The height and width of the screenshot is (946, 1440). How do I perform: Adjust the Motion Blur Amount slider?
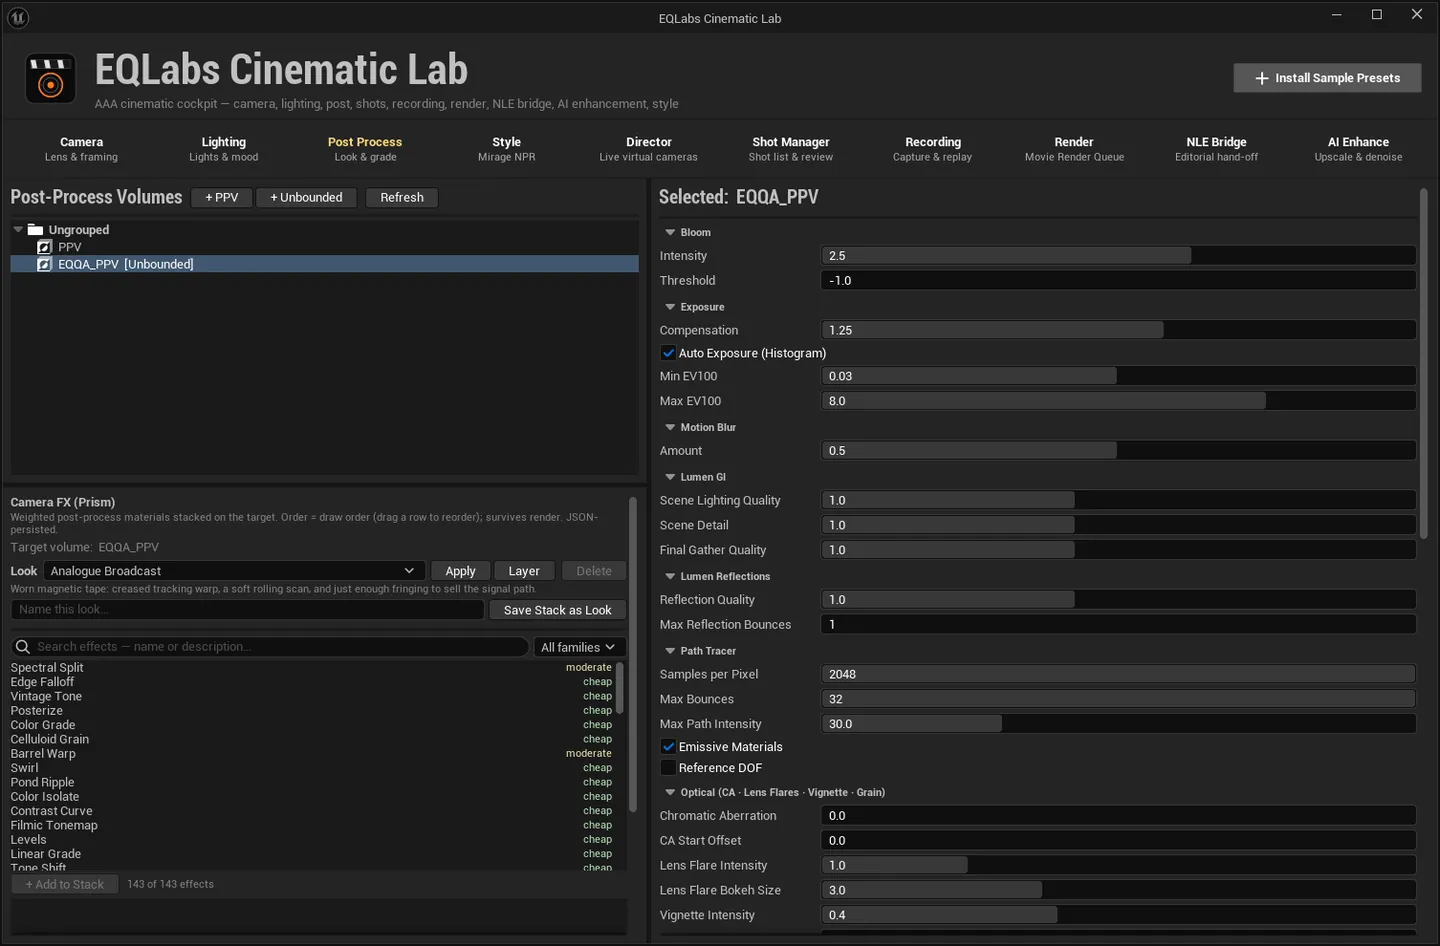[x=1118, y=451]
